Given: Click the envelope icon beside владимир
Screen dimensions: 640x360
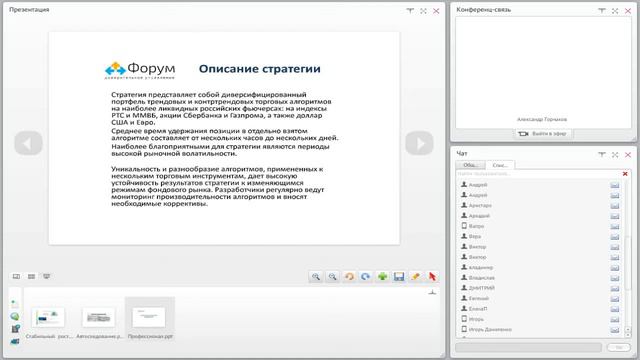Looking at the screenshot, I should click(615, 268).
